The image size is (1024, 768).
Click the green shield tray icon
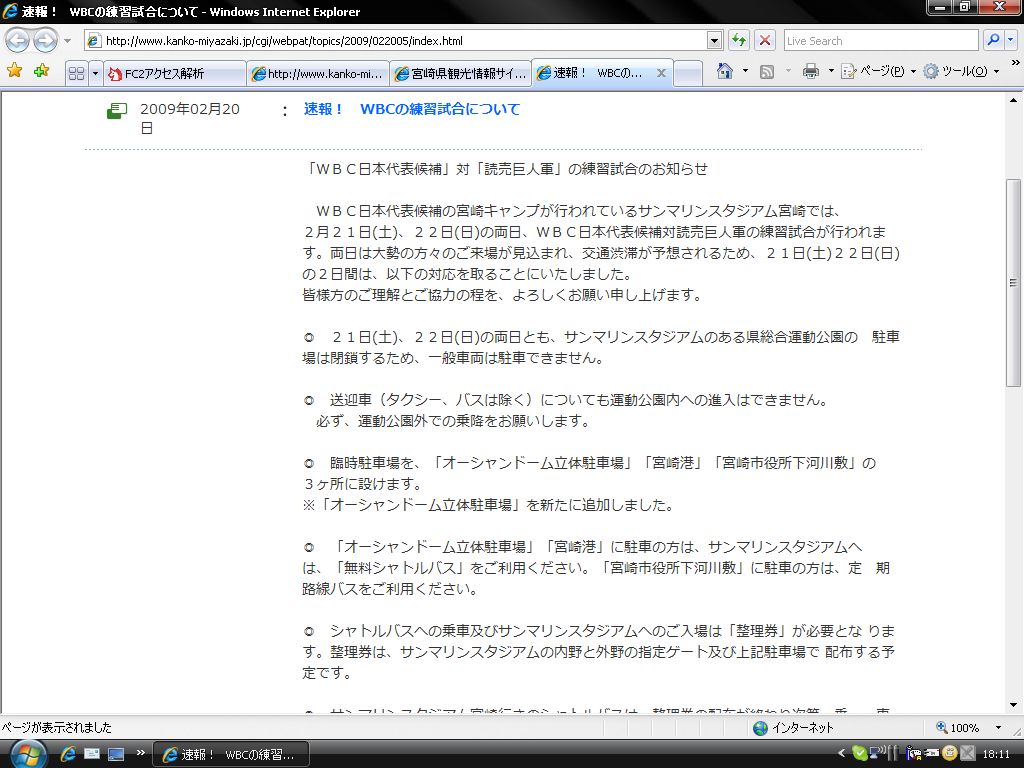coord(860,754)
